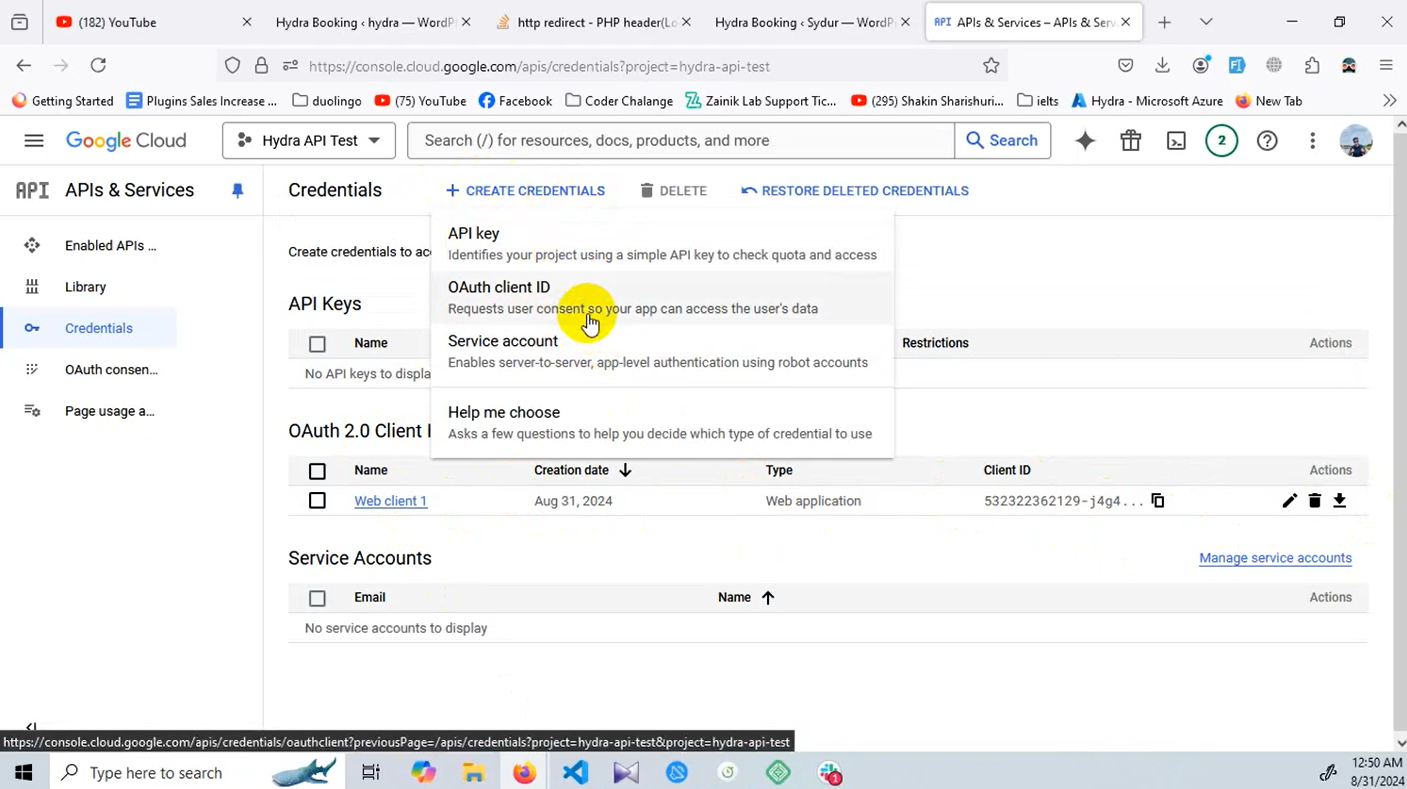Image resolution: width=1407 pixels, height=789 pixels.
Task: Open Task View on the taskbar
Action: (371, 772)
